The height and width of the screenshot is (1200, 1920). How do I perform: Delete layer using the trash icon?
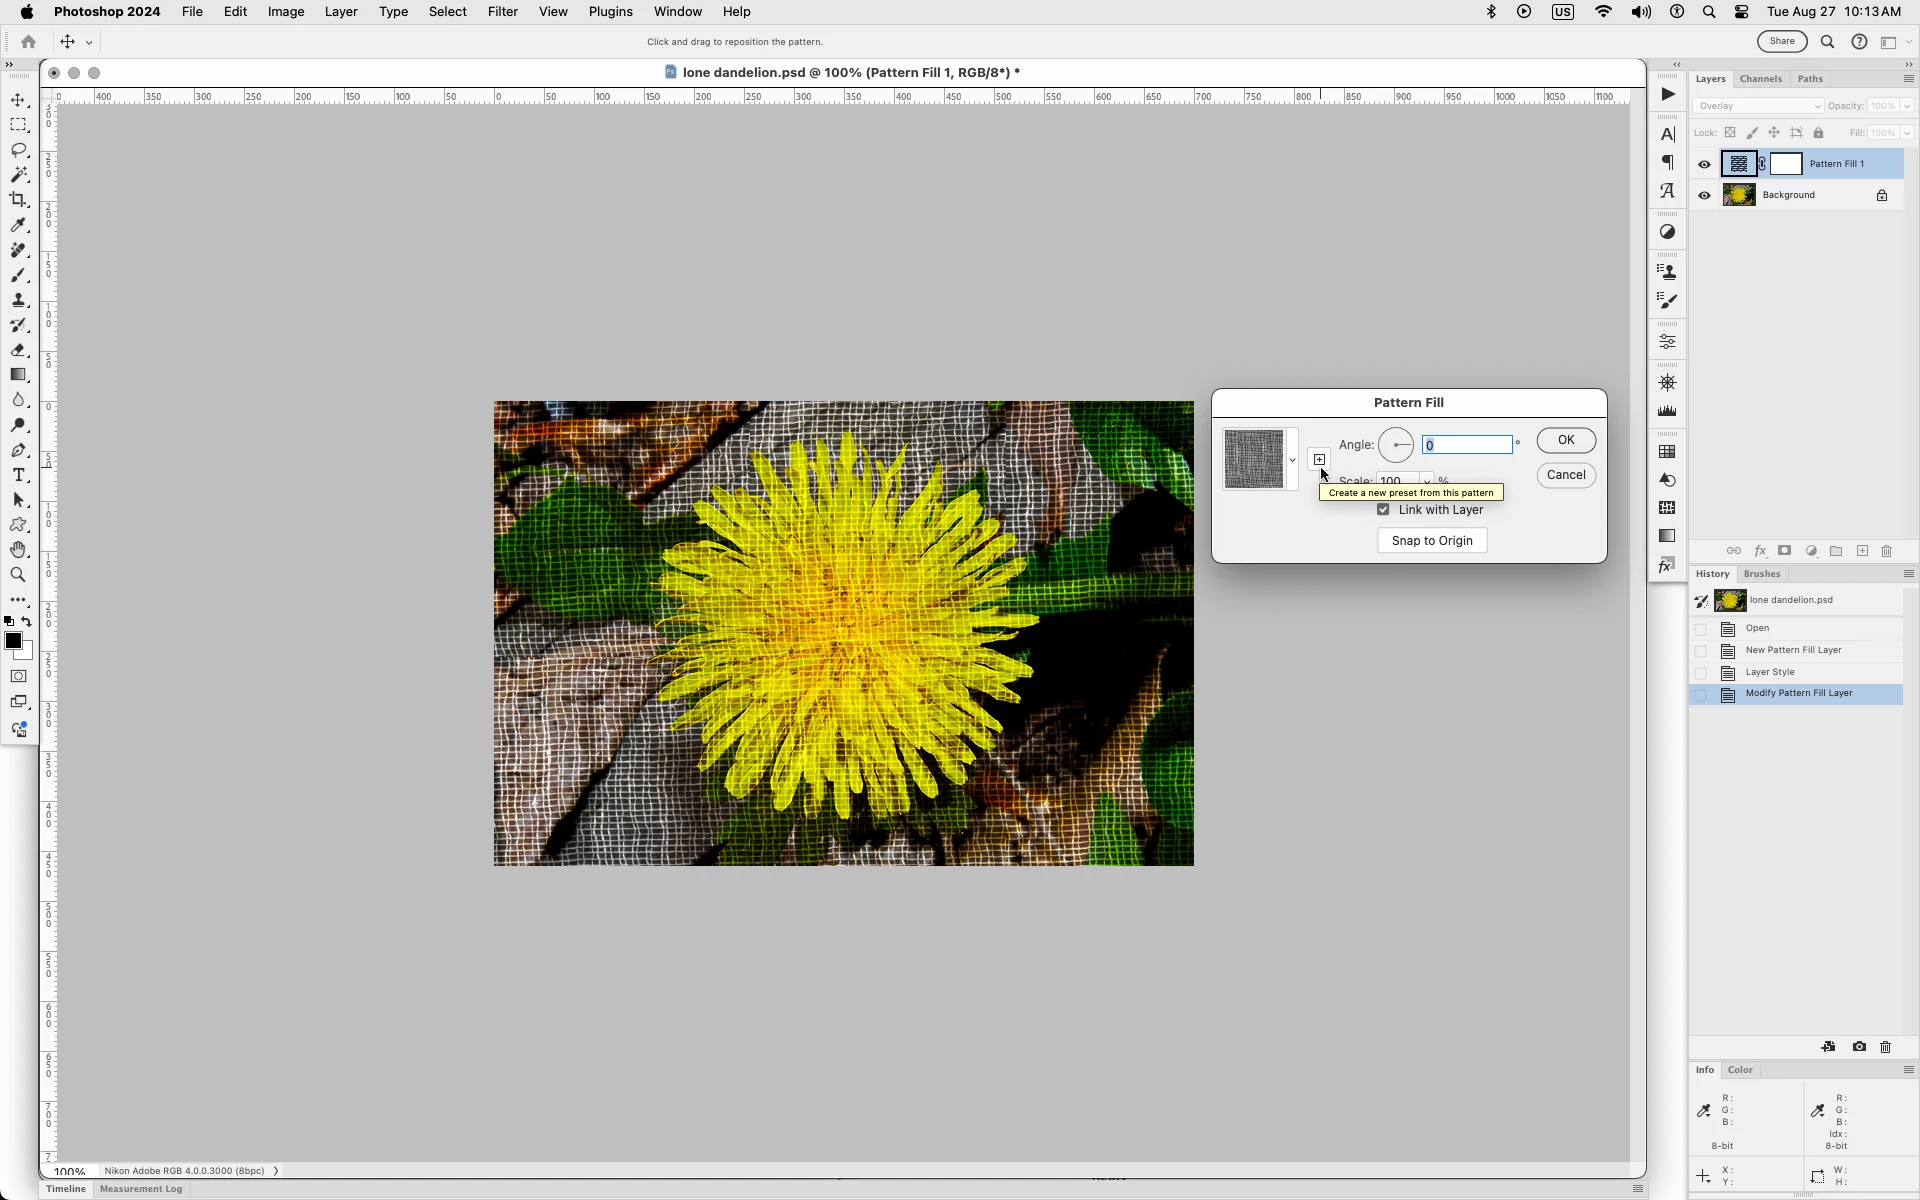pyautogui.click(x=1886, y=551)
